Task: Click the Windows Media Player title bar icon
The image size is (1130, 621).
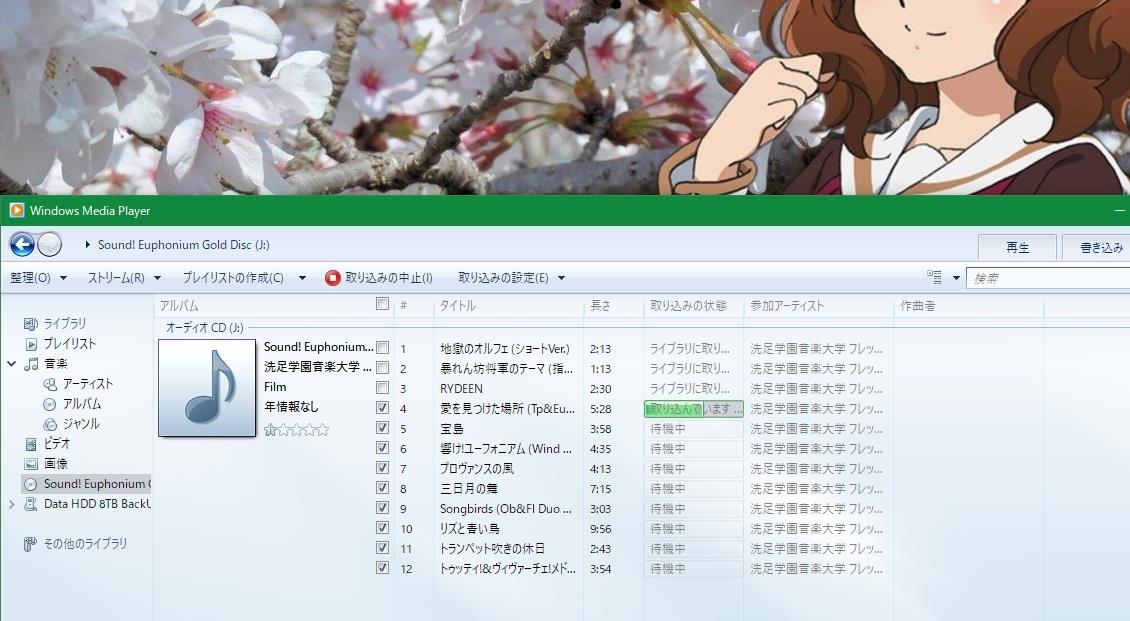Action: (17, 210)
